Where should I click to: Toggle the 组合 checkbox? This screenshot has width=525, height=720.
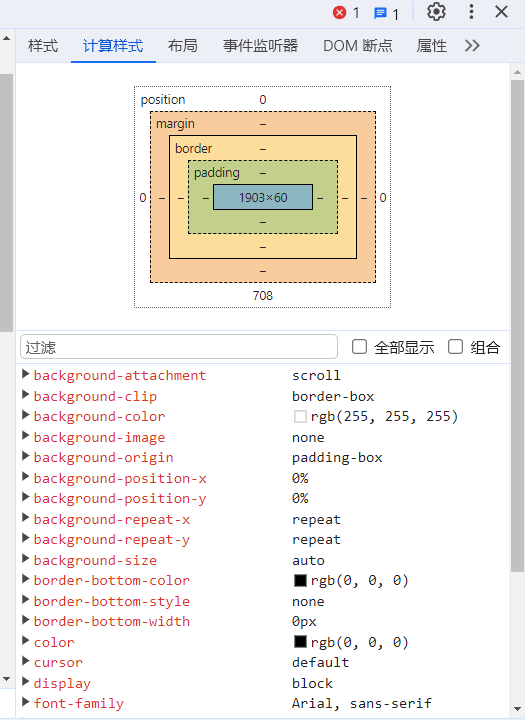pyautogui.click(x=455, y=347)
